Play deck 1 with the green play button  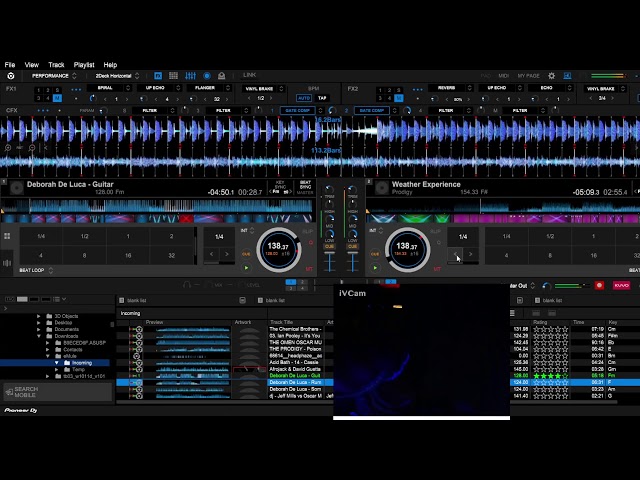coord(246,268)
